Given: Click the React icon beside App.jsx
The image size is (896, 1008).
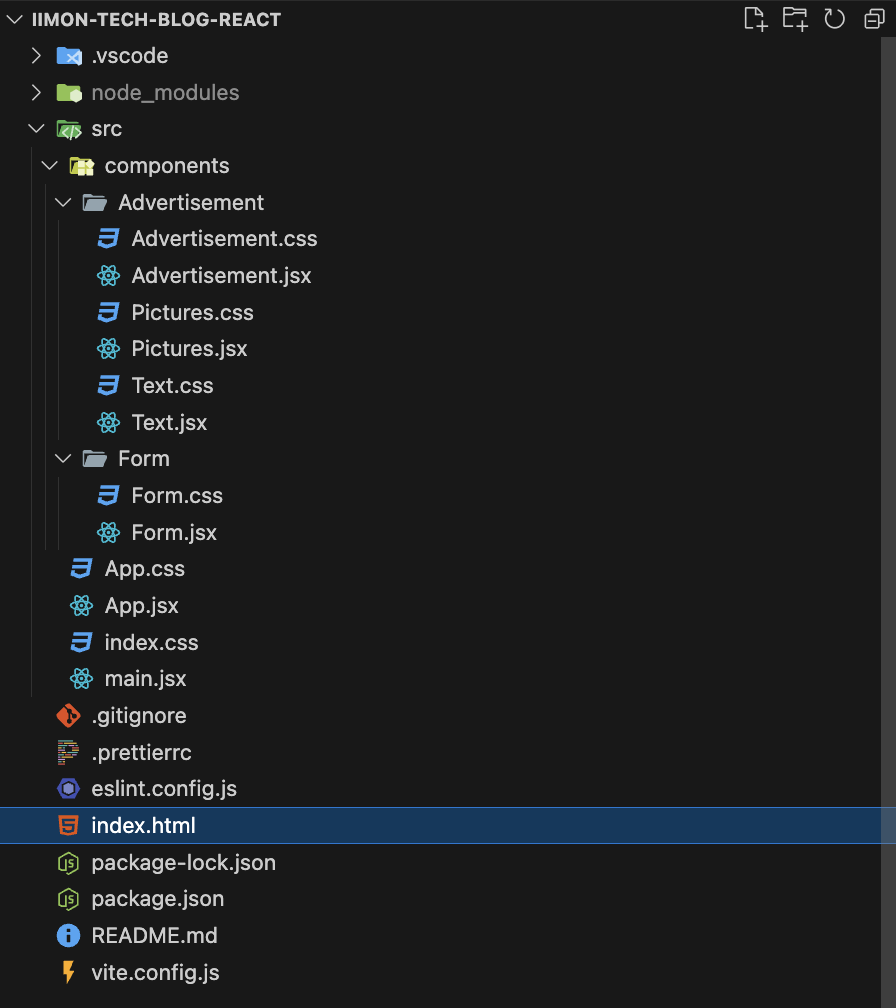Looking at the screenshot, I should [82, 606].
